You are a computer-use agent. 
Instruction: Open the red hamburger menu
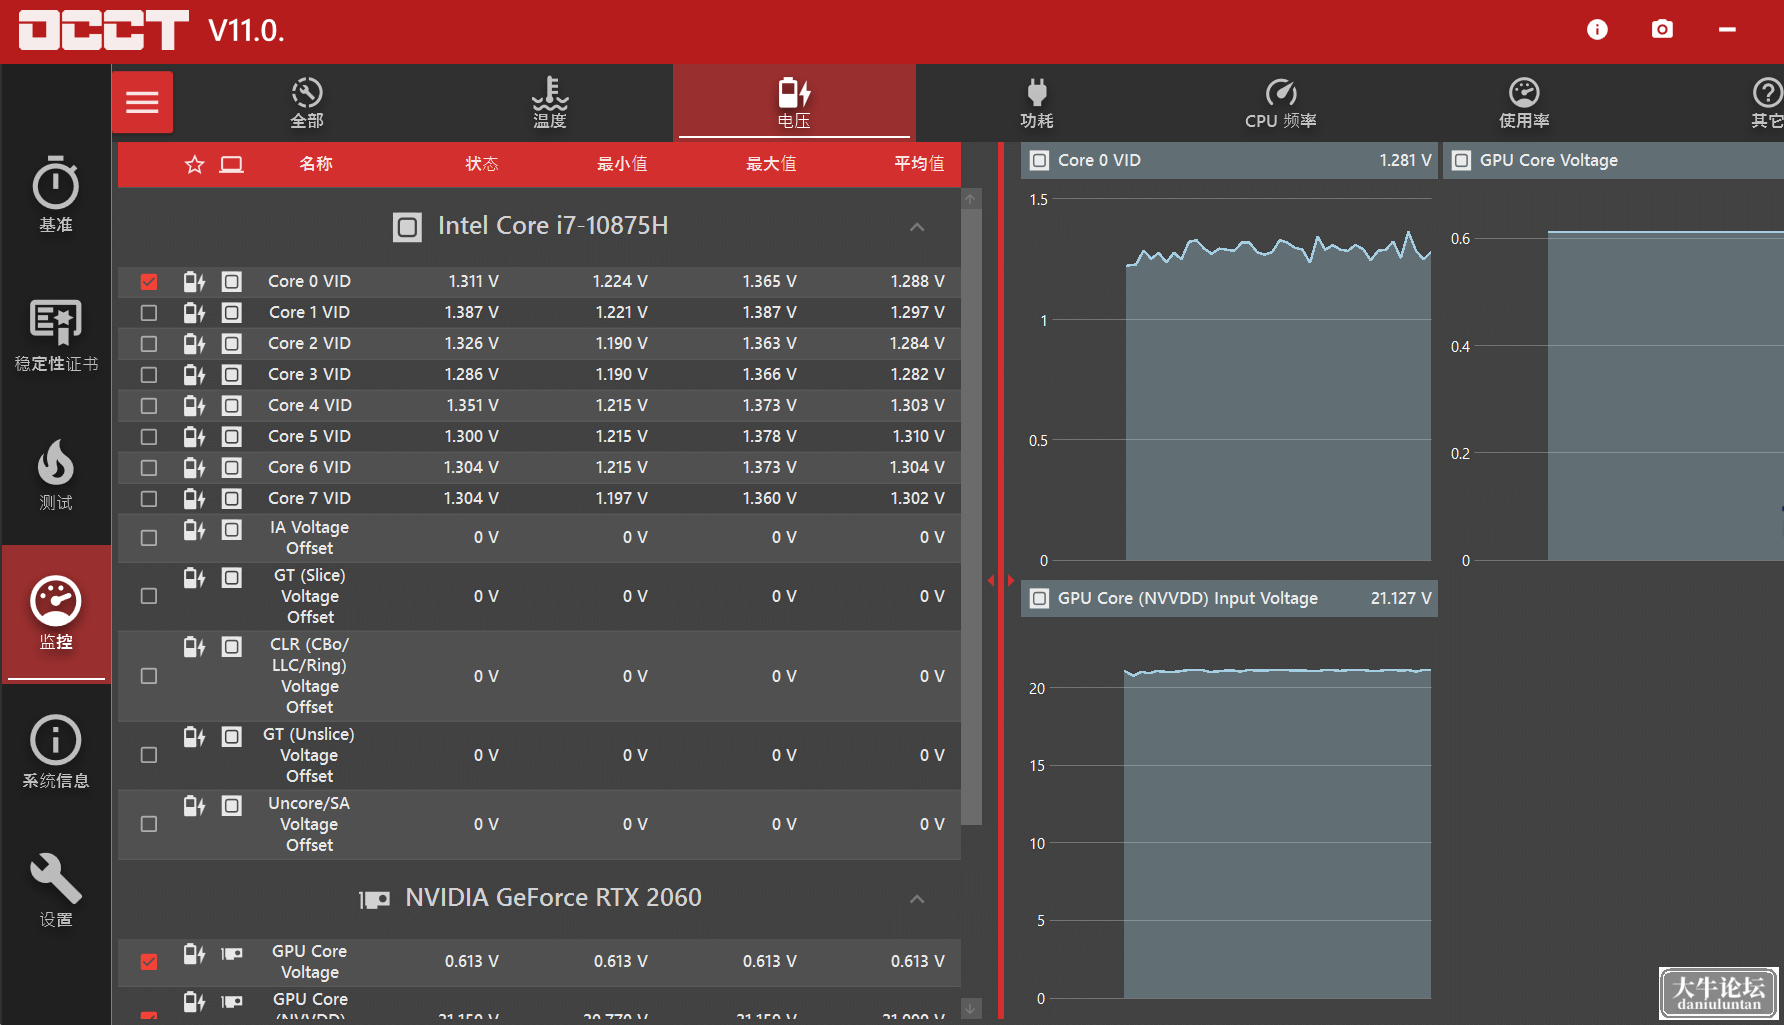[x=142, y=102]
